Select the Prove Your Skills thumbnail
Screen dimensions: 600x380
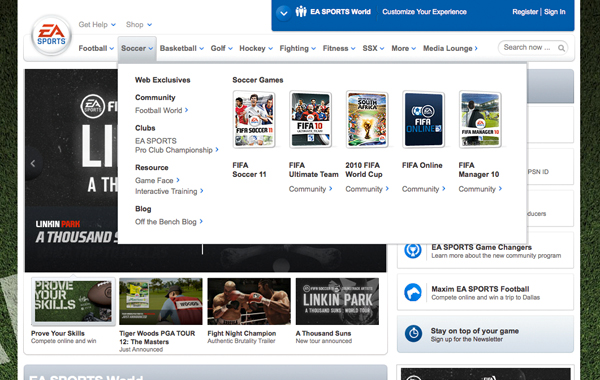(x=73, y=302)
